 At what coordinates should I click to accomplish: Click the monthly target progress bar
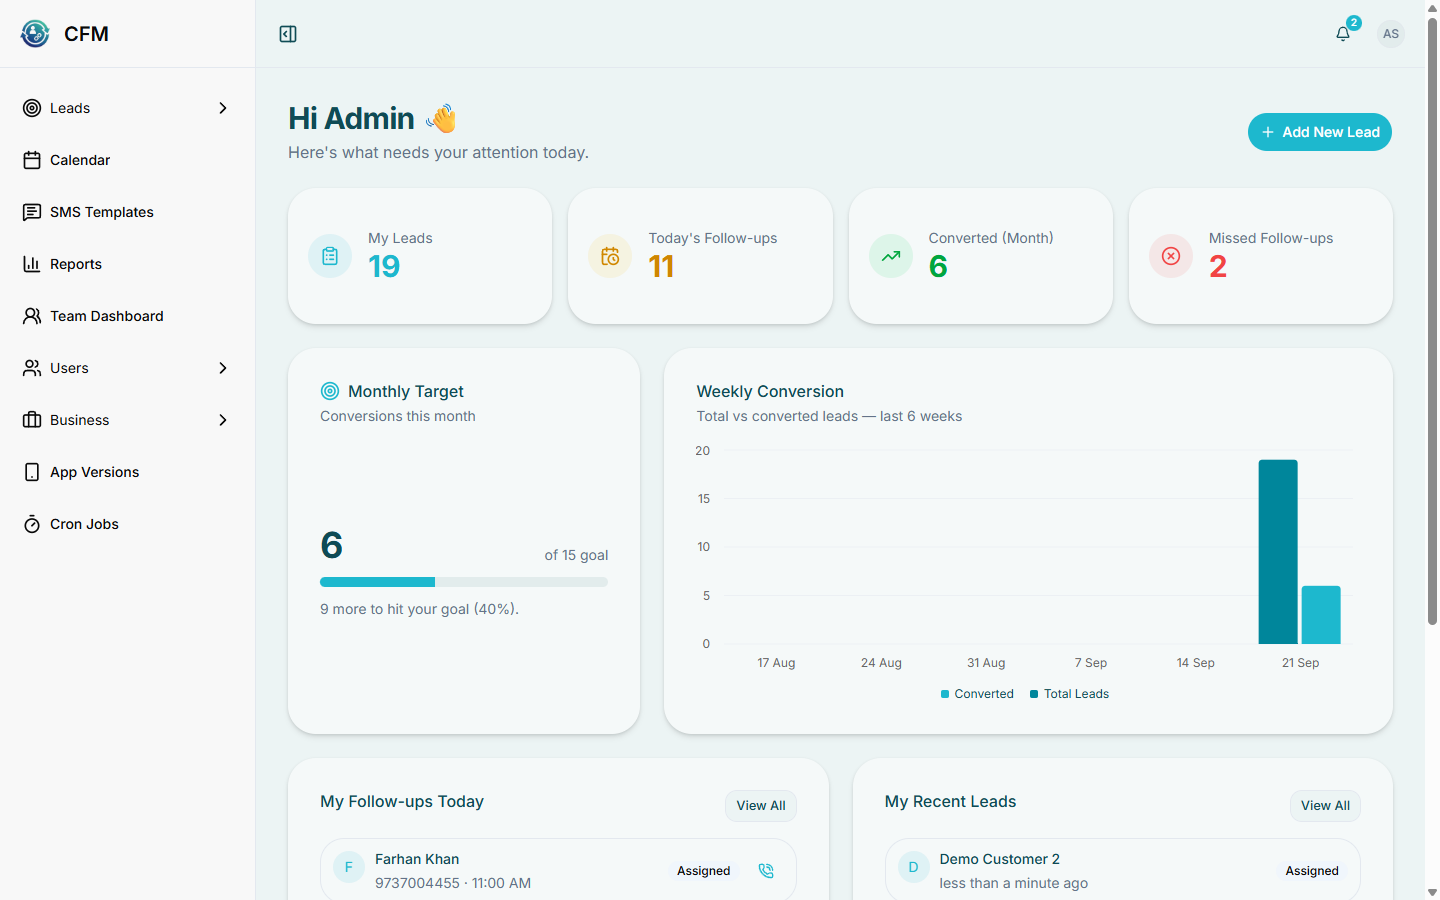click(464, 582)
